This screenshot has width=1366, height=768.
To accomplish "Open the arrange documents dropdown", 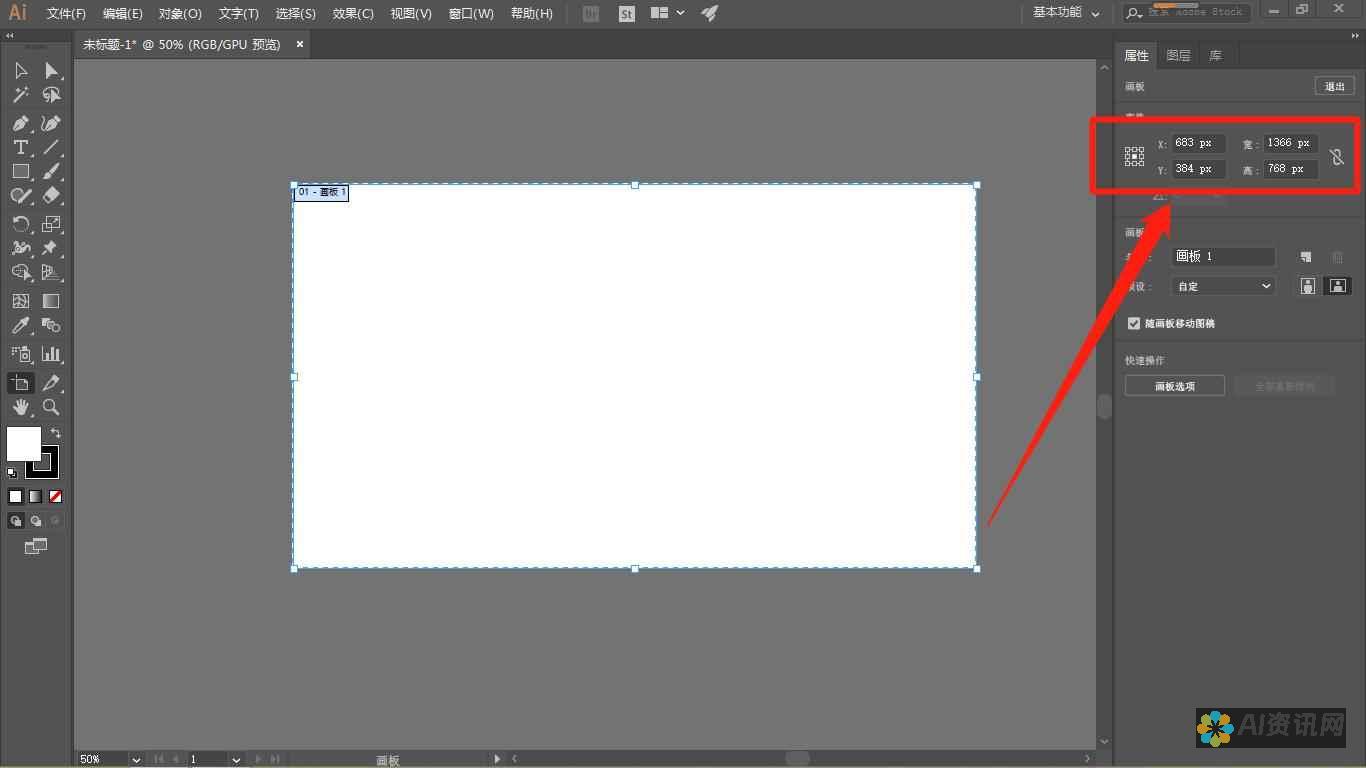I will (667, 13).
